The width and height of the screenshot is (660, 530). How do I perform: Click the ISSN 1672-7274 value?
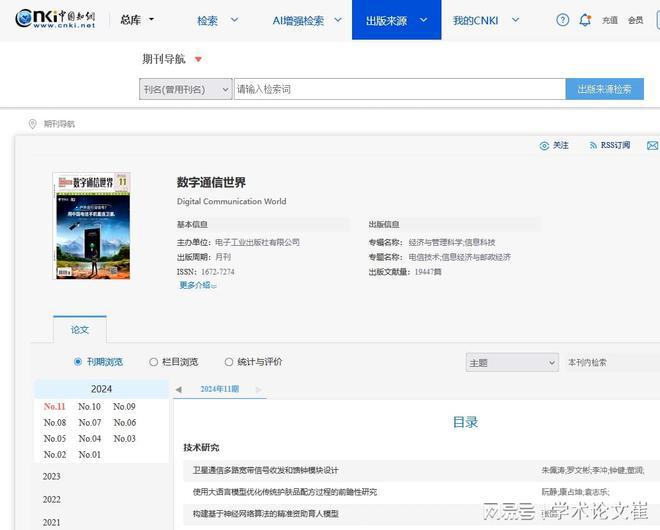[x=218, y=272]
